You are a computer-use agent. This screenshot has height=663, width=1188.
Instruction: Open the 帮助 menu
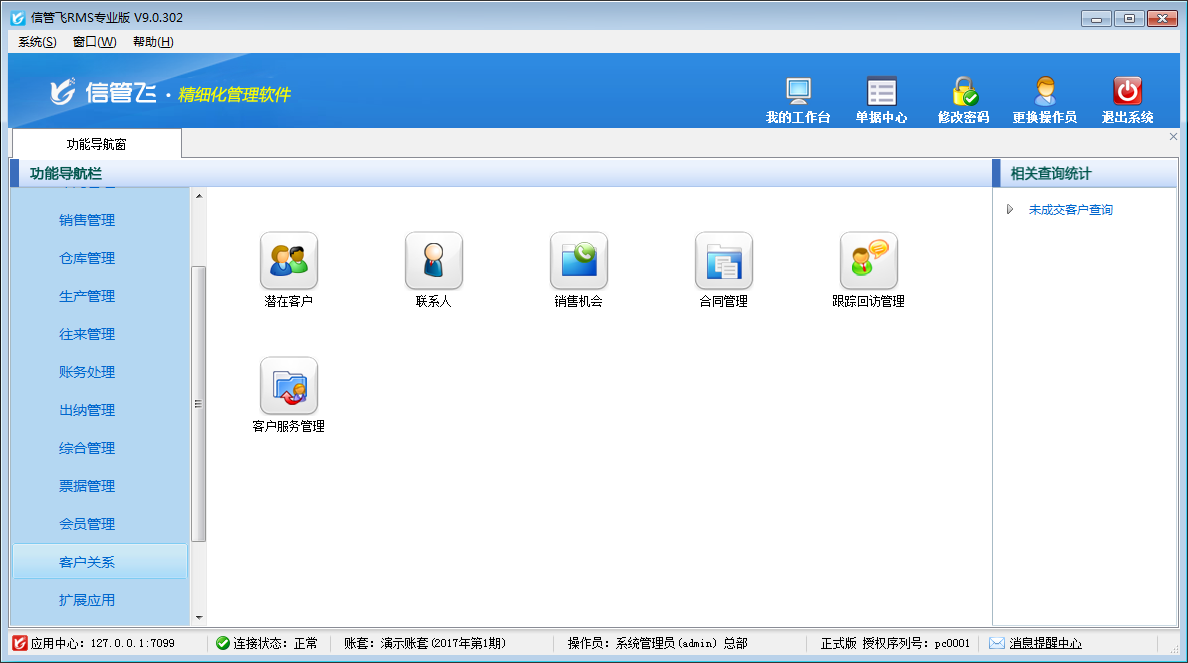tap(150, 42)
